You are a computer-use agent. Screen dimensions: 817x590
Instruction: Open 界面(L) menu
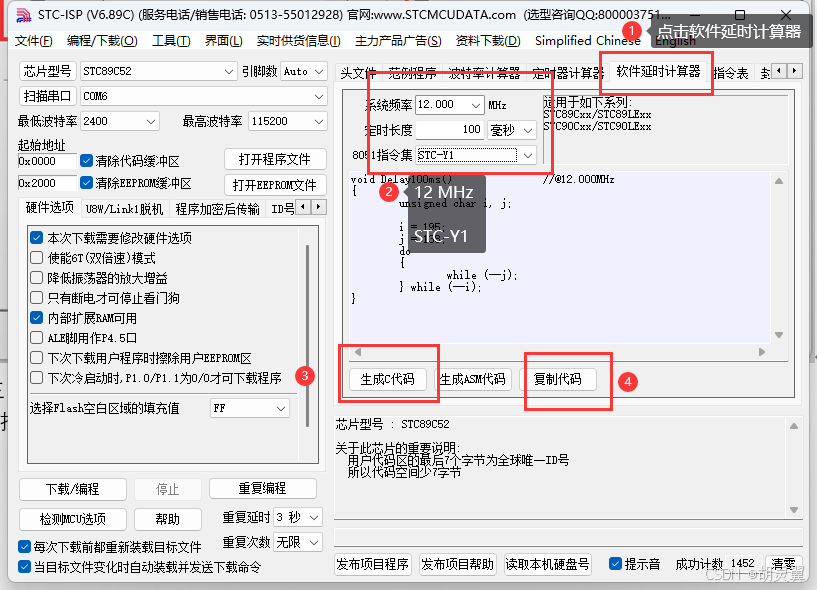pos(224,41)
